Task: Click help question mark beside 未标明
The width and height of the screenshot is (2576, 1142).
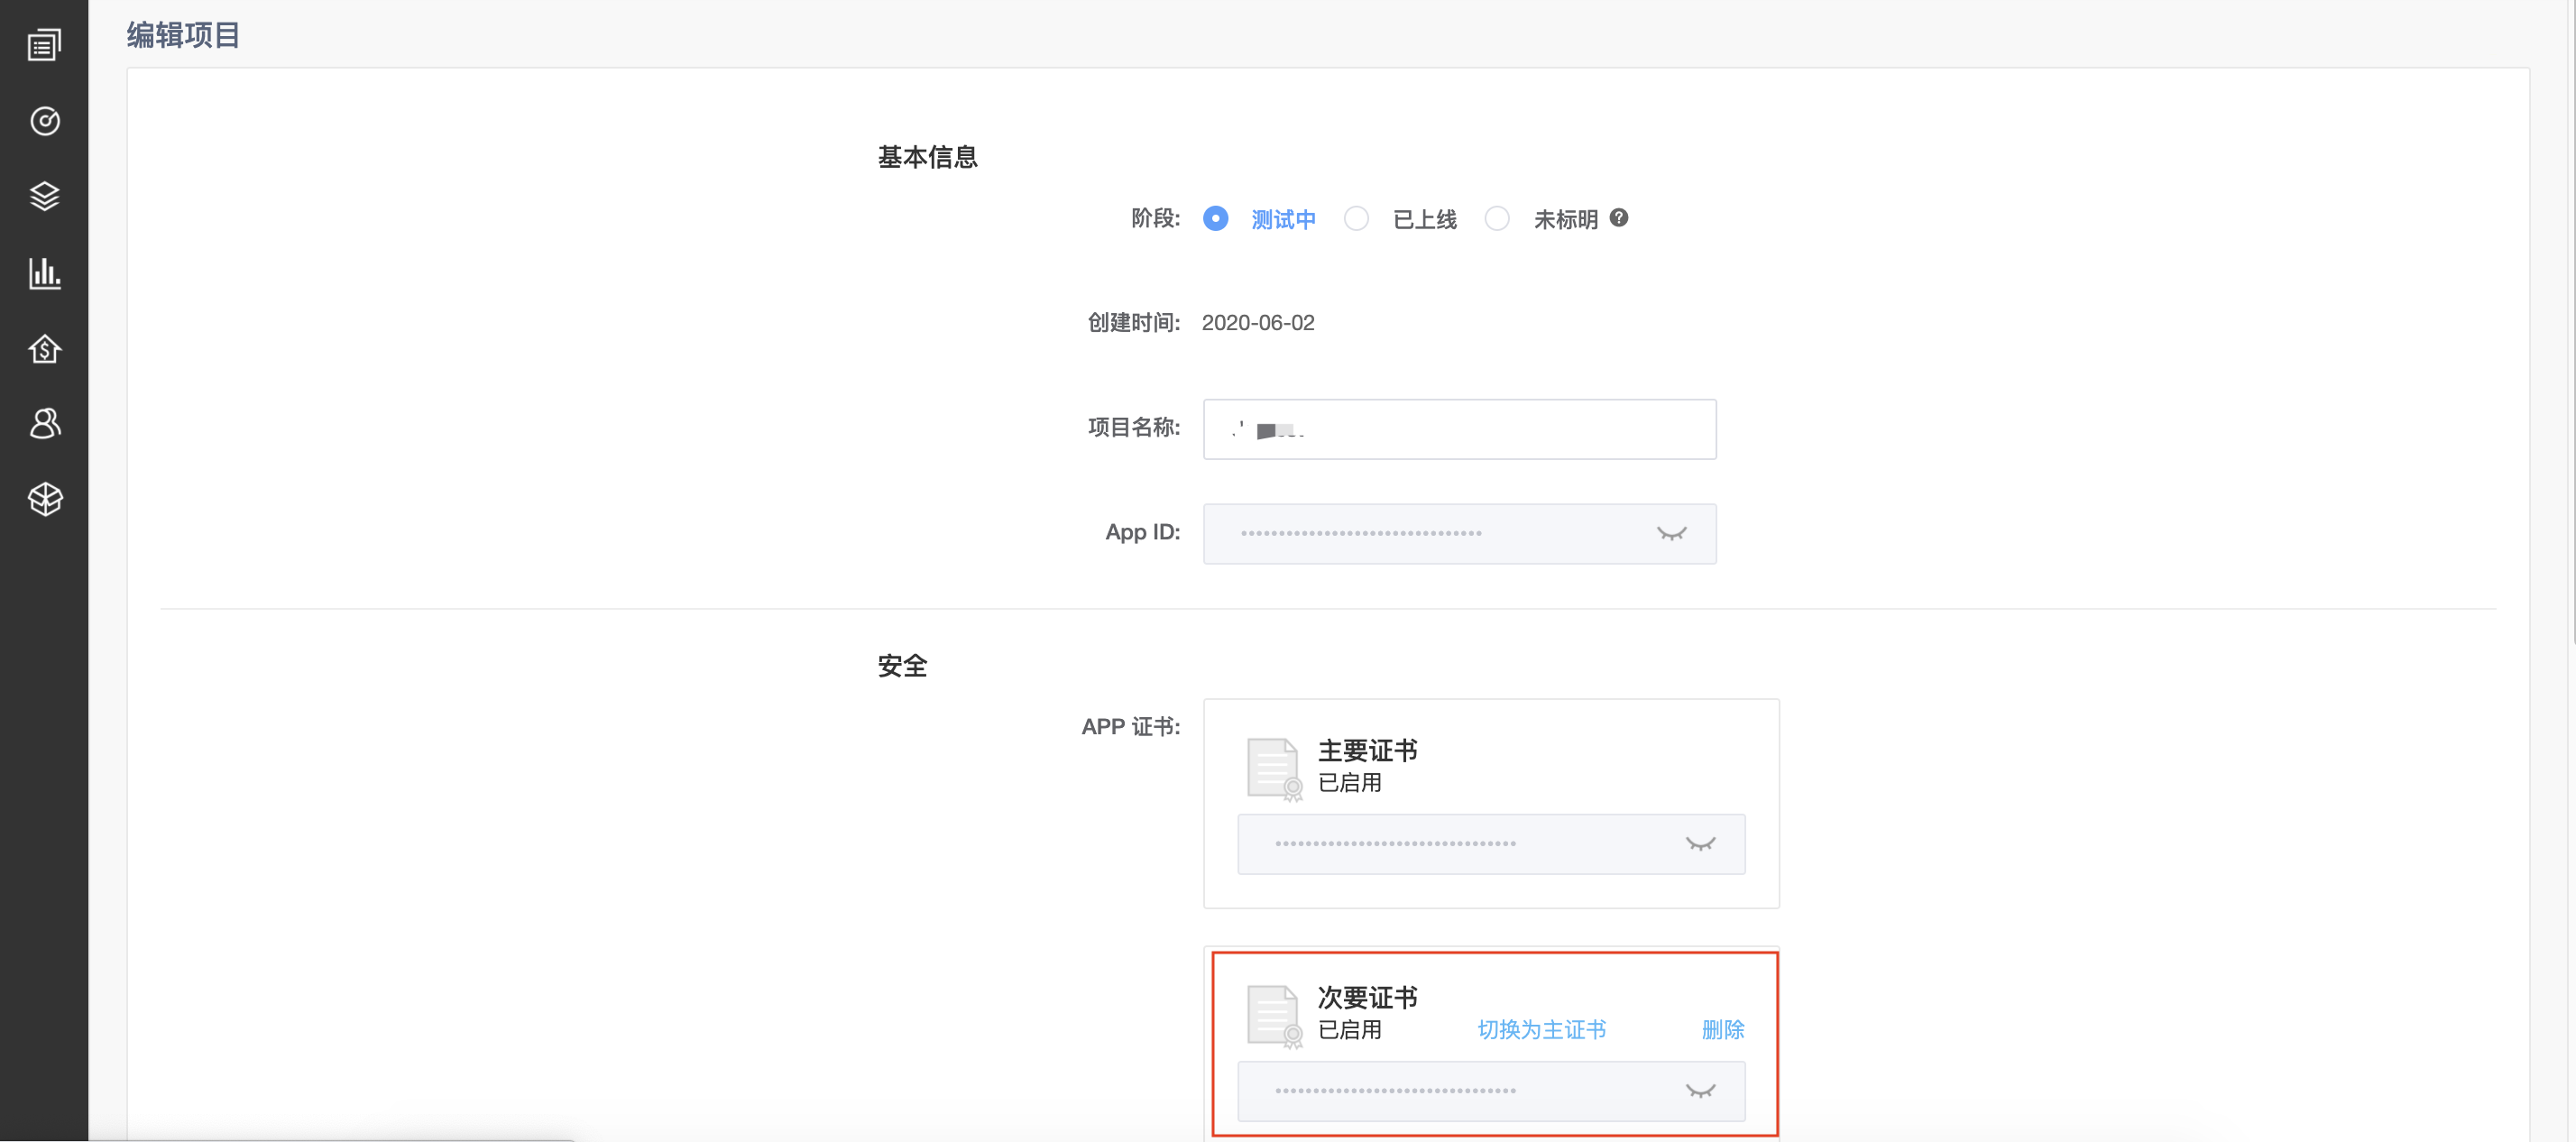Action: click(1618, 217)
